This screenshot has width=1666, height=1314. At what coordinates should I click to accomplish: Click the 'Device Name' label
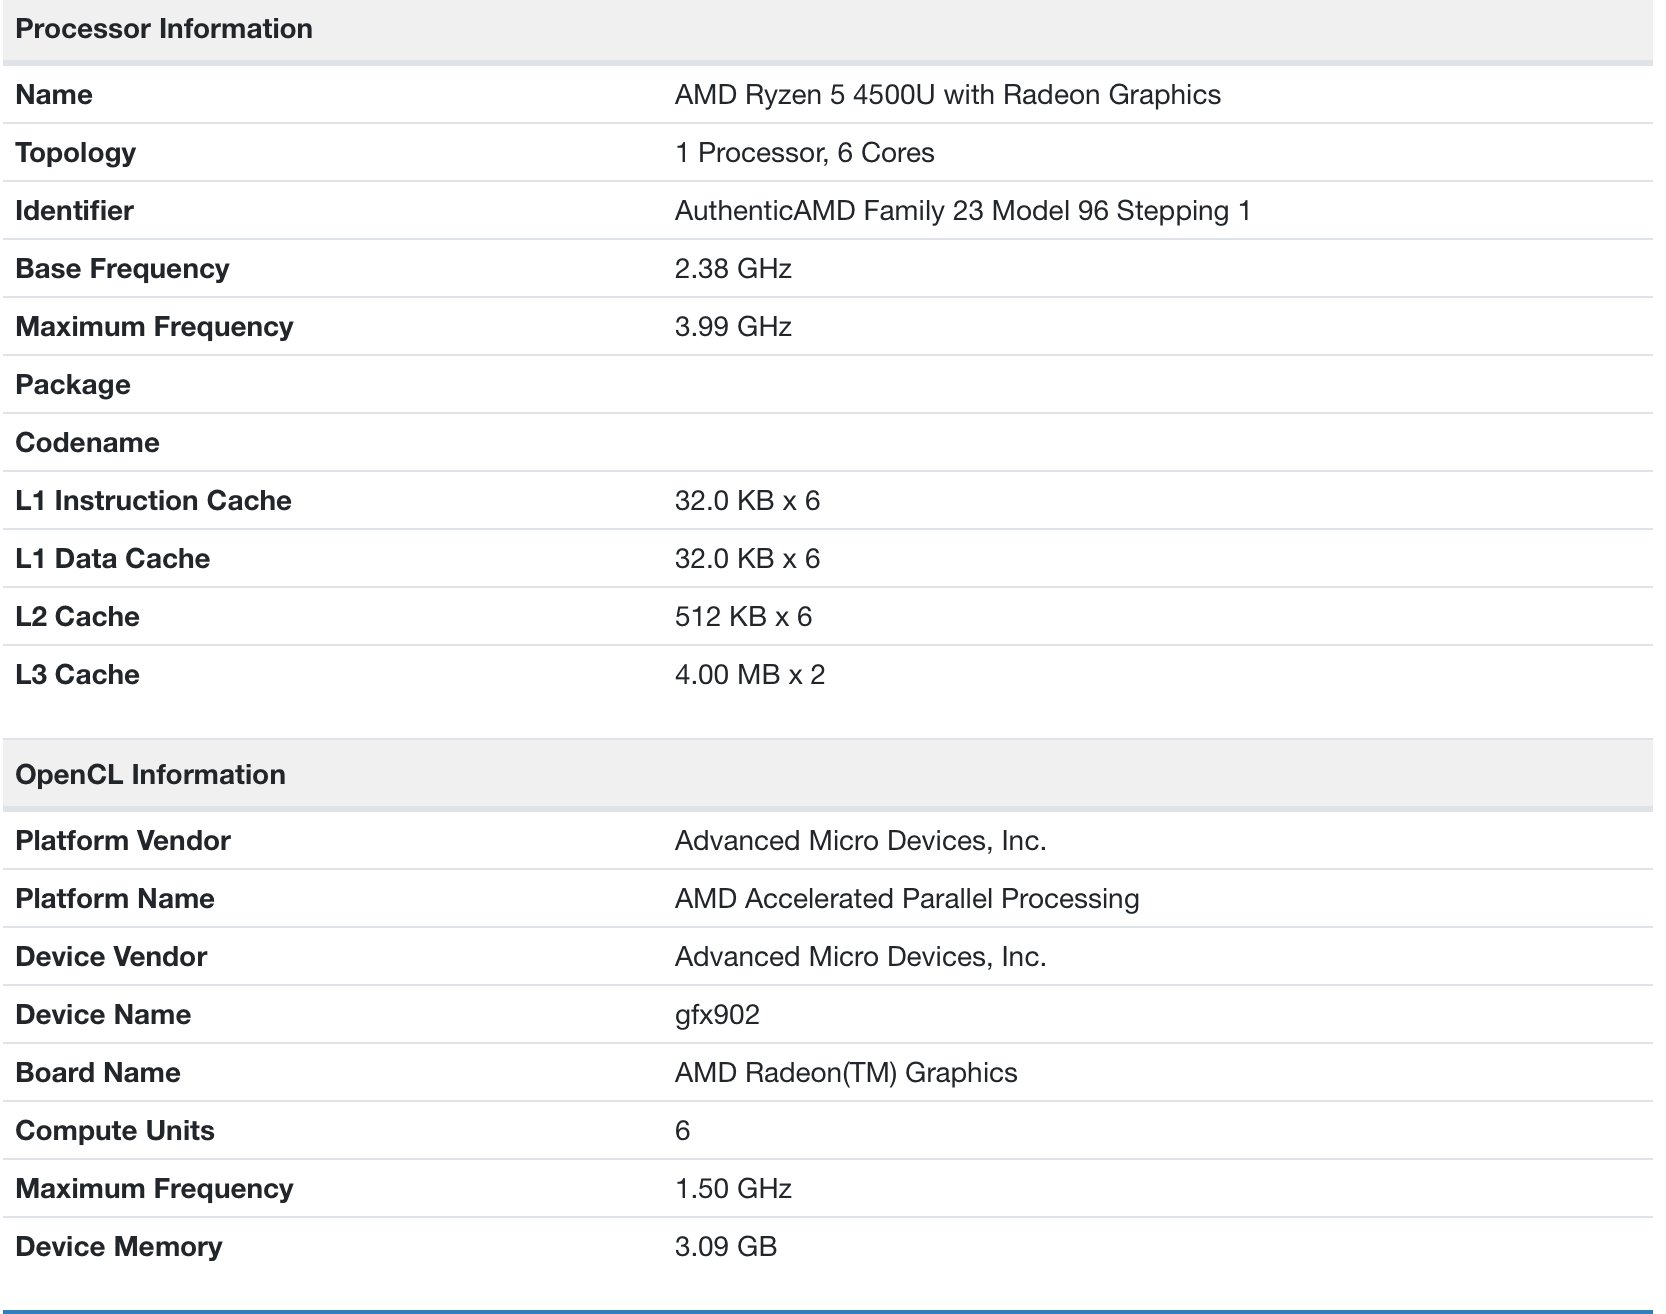[103, 1014]
